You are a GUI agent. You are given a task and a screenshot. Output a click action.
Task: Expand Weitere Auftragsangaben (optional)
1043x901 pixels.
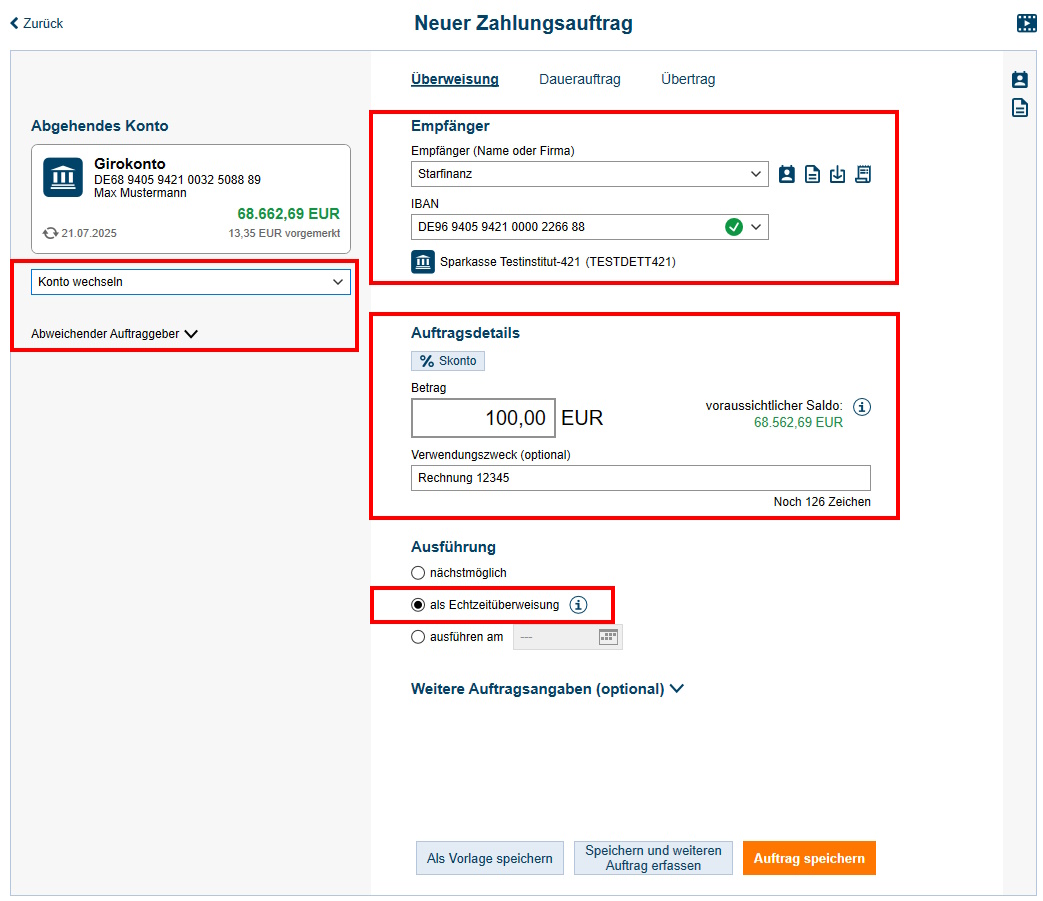point(547,689)
